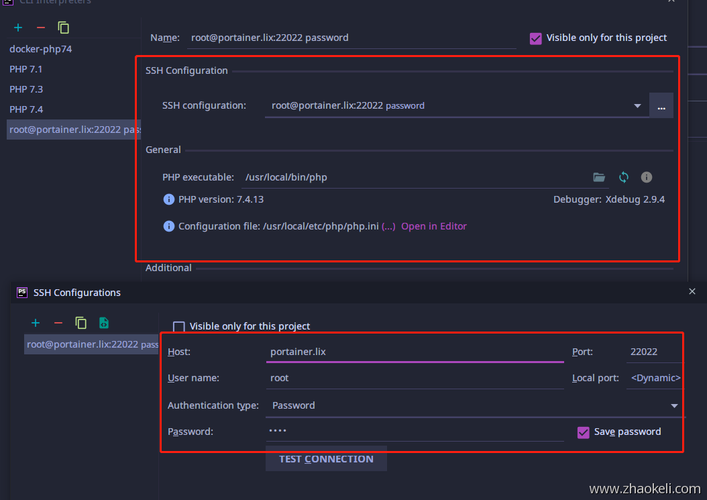
Task: Add new SSH configuration with plus icon
Action: [36, 323]
